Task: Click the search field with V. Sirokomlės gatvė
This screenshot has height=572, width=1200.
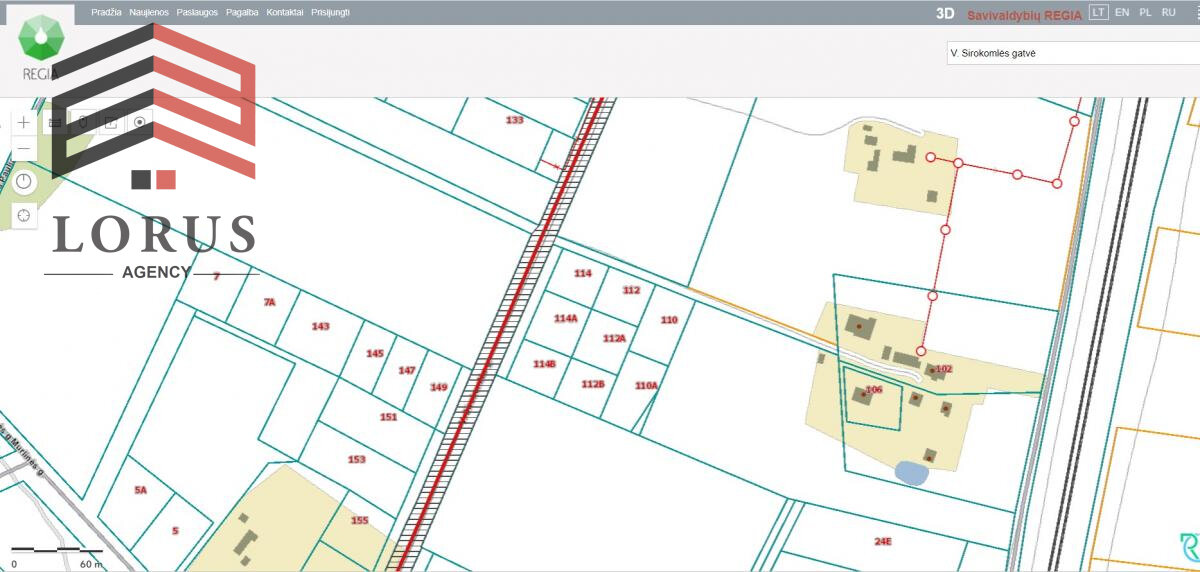Action: [1072, 53]
